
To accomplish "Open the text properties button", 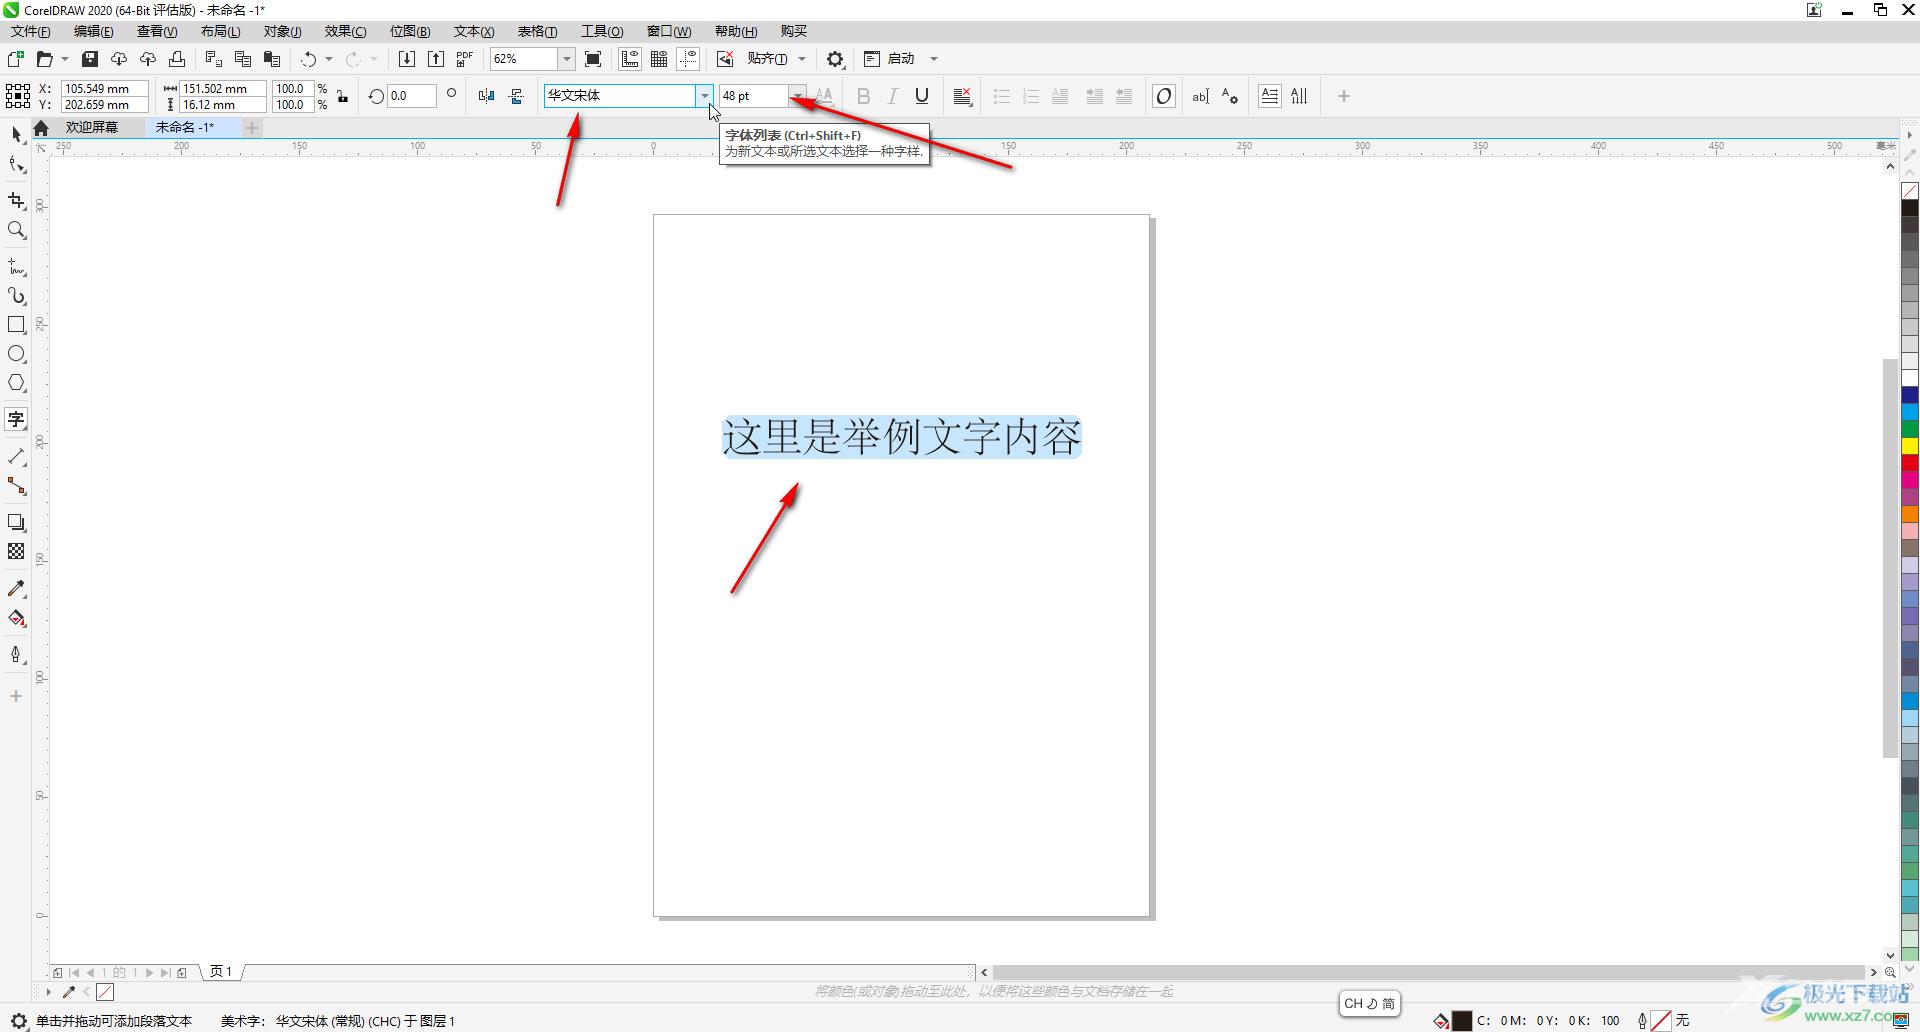I will (1229, 96).
